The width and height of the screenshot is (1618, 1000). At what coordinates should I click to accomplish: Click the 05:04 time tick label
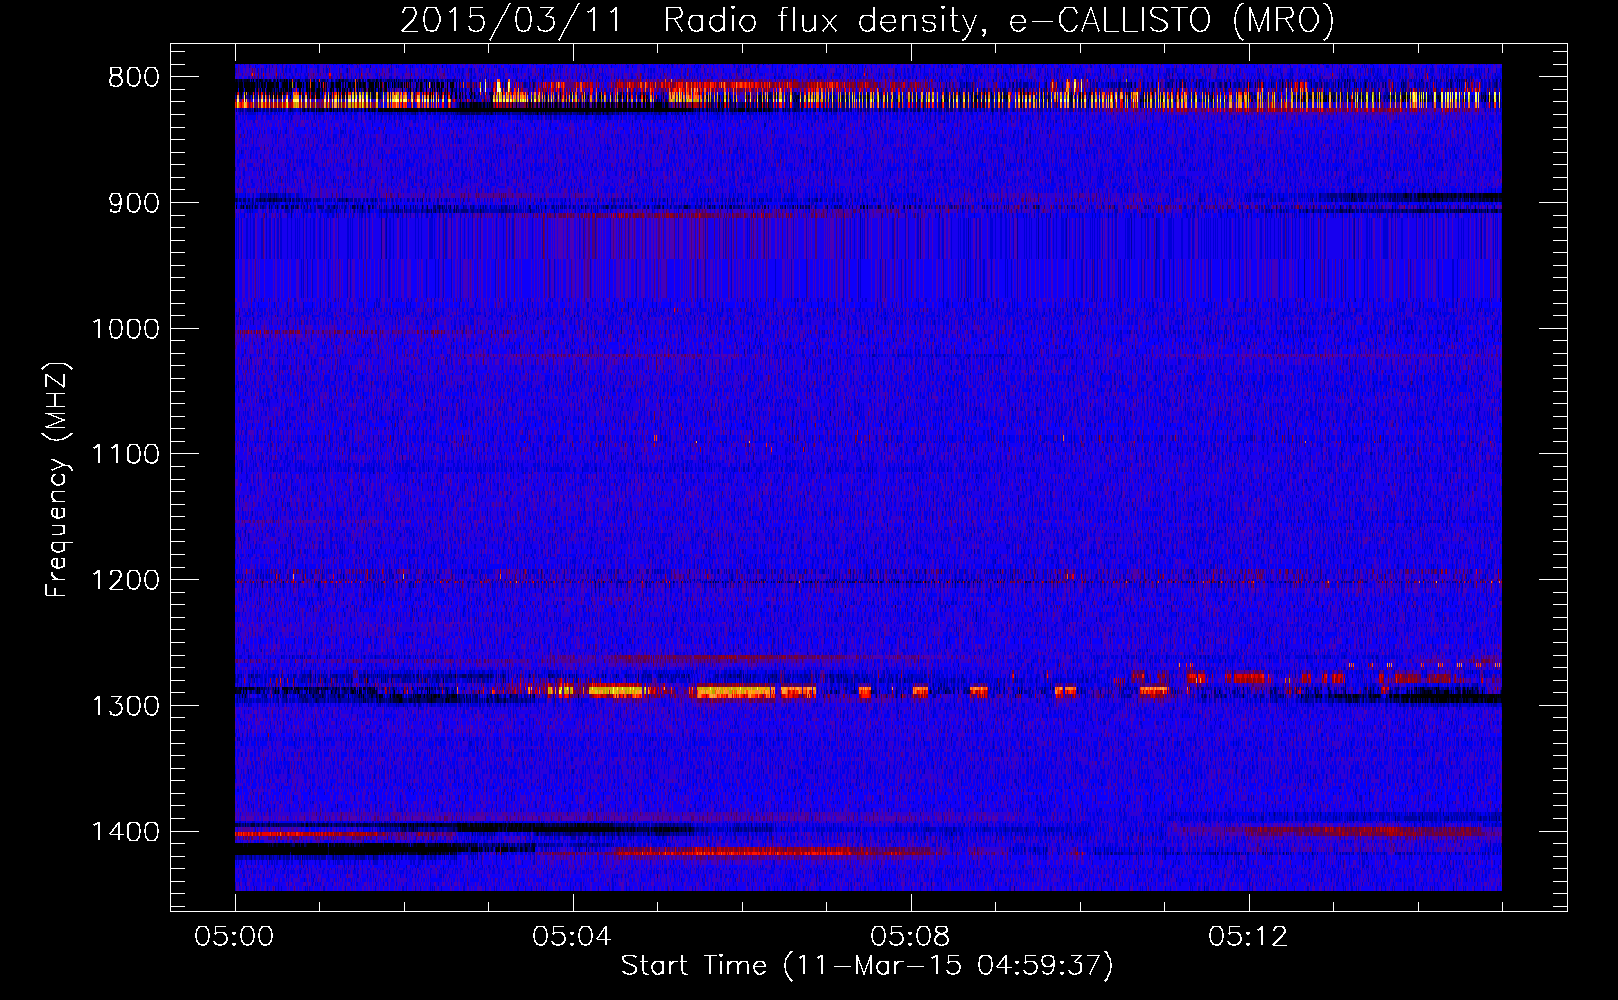pos(572,937)
